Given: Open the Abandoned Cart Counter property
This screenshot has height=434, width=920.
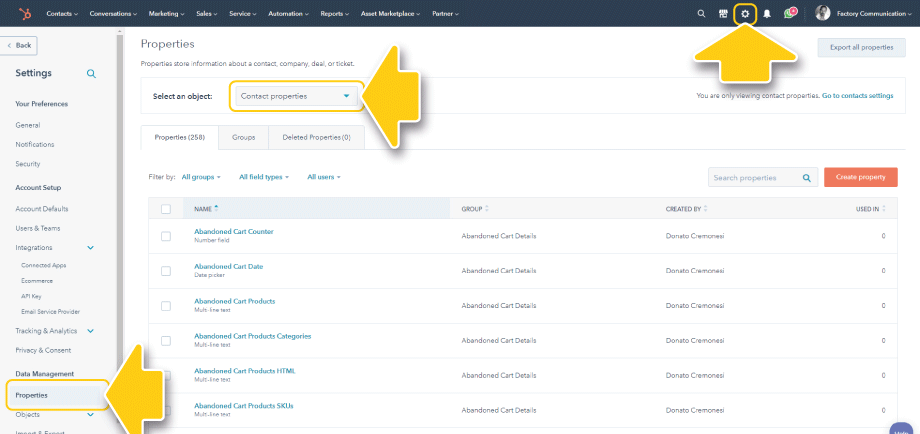Looking at the screenshot, I should click(234, 232).
